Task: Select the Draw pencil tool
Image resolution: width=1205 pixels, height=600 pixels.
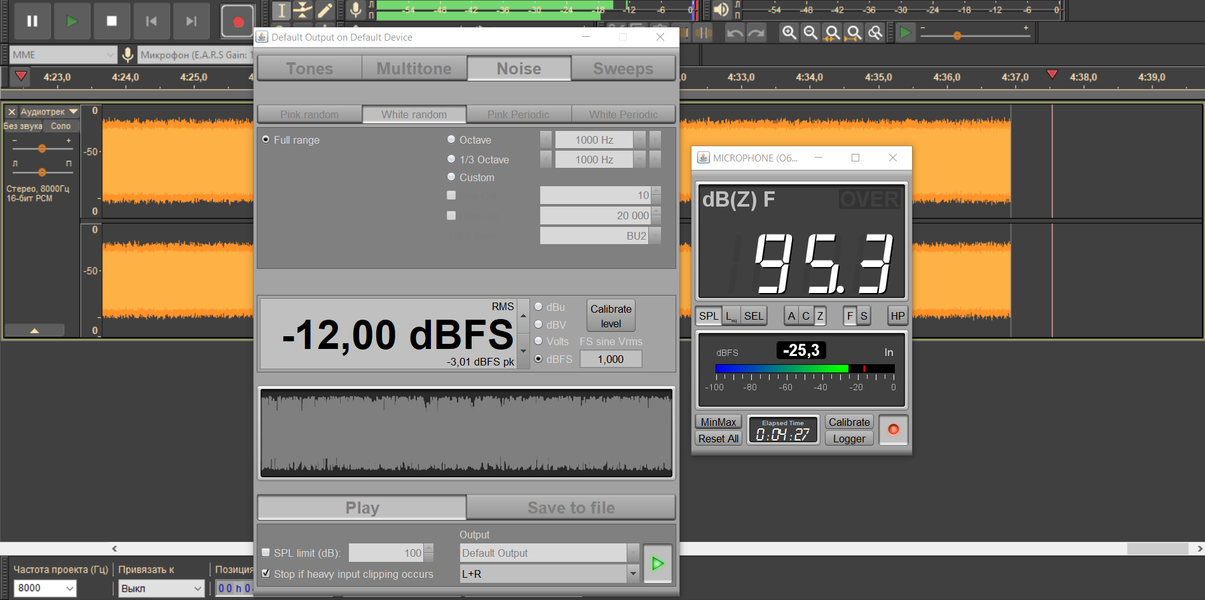Action: point(325,10)
